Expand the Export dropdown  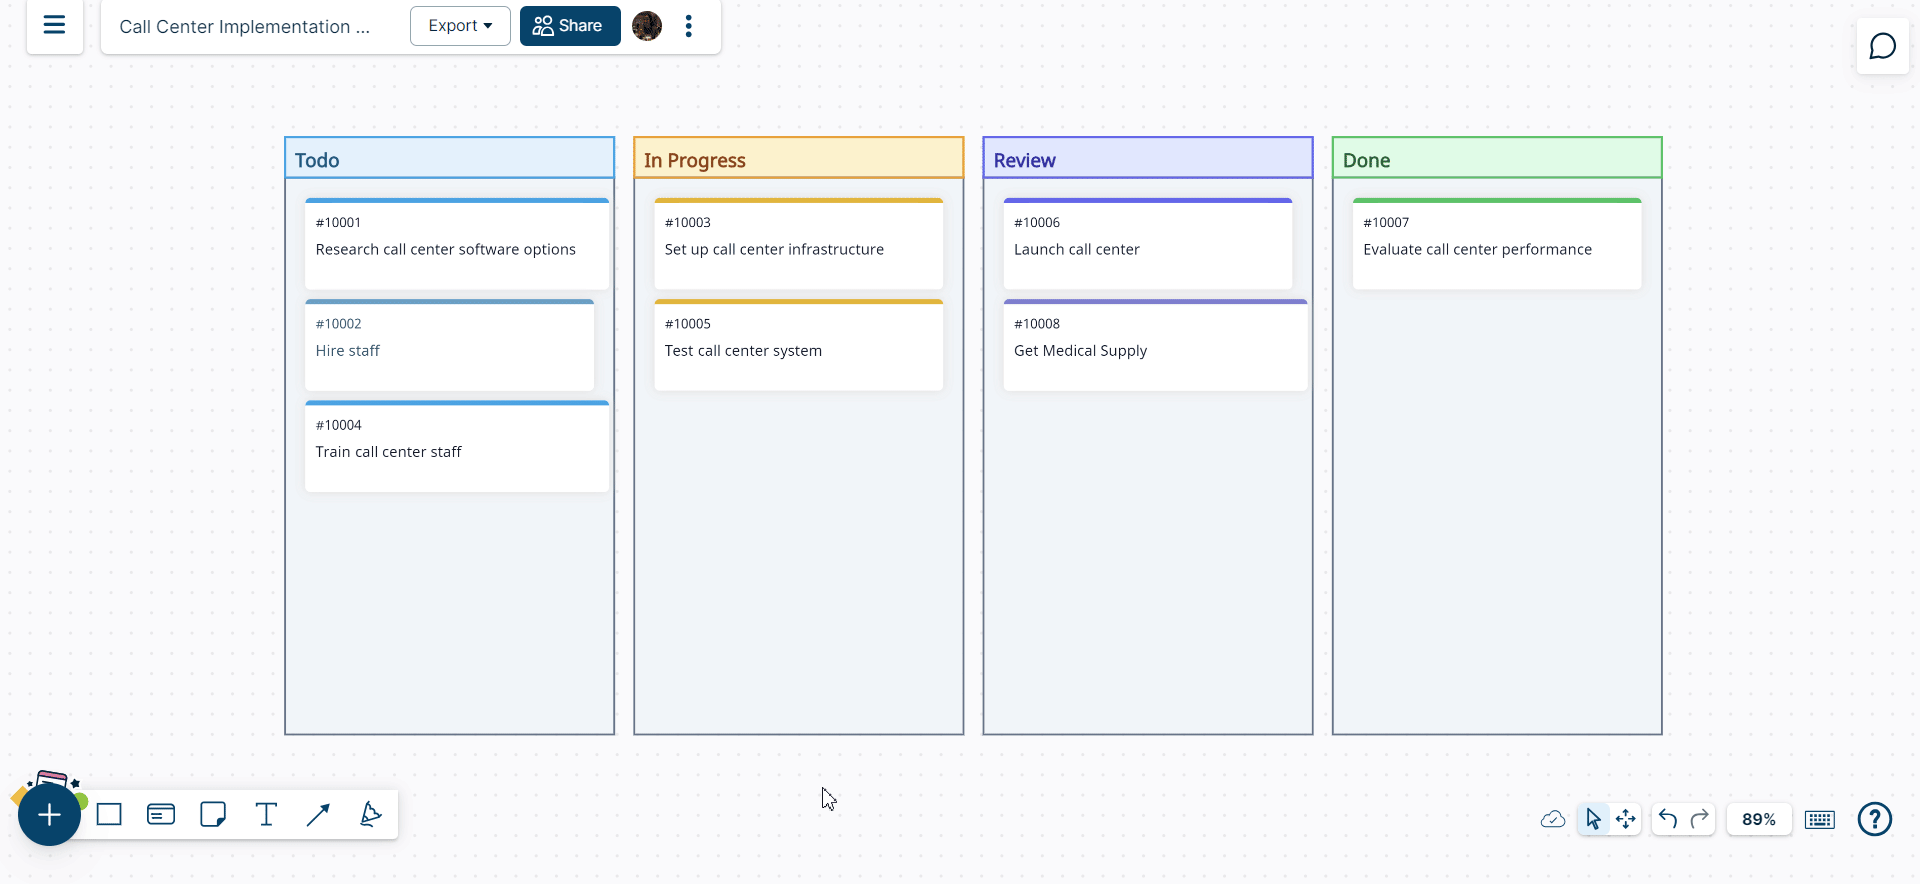click(460, 26)
